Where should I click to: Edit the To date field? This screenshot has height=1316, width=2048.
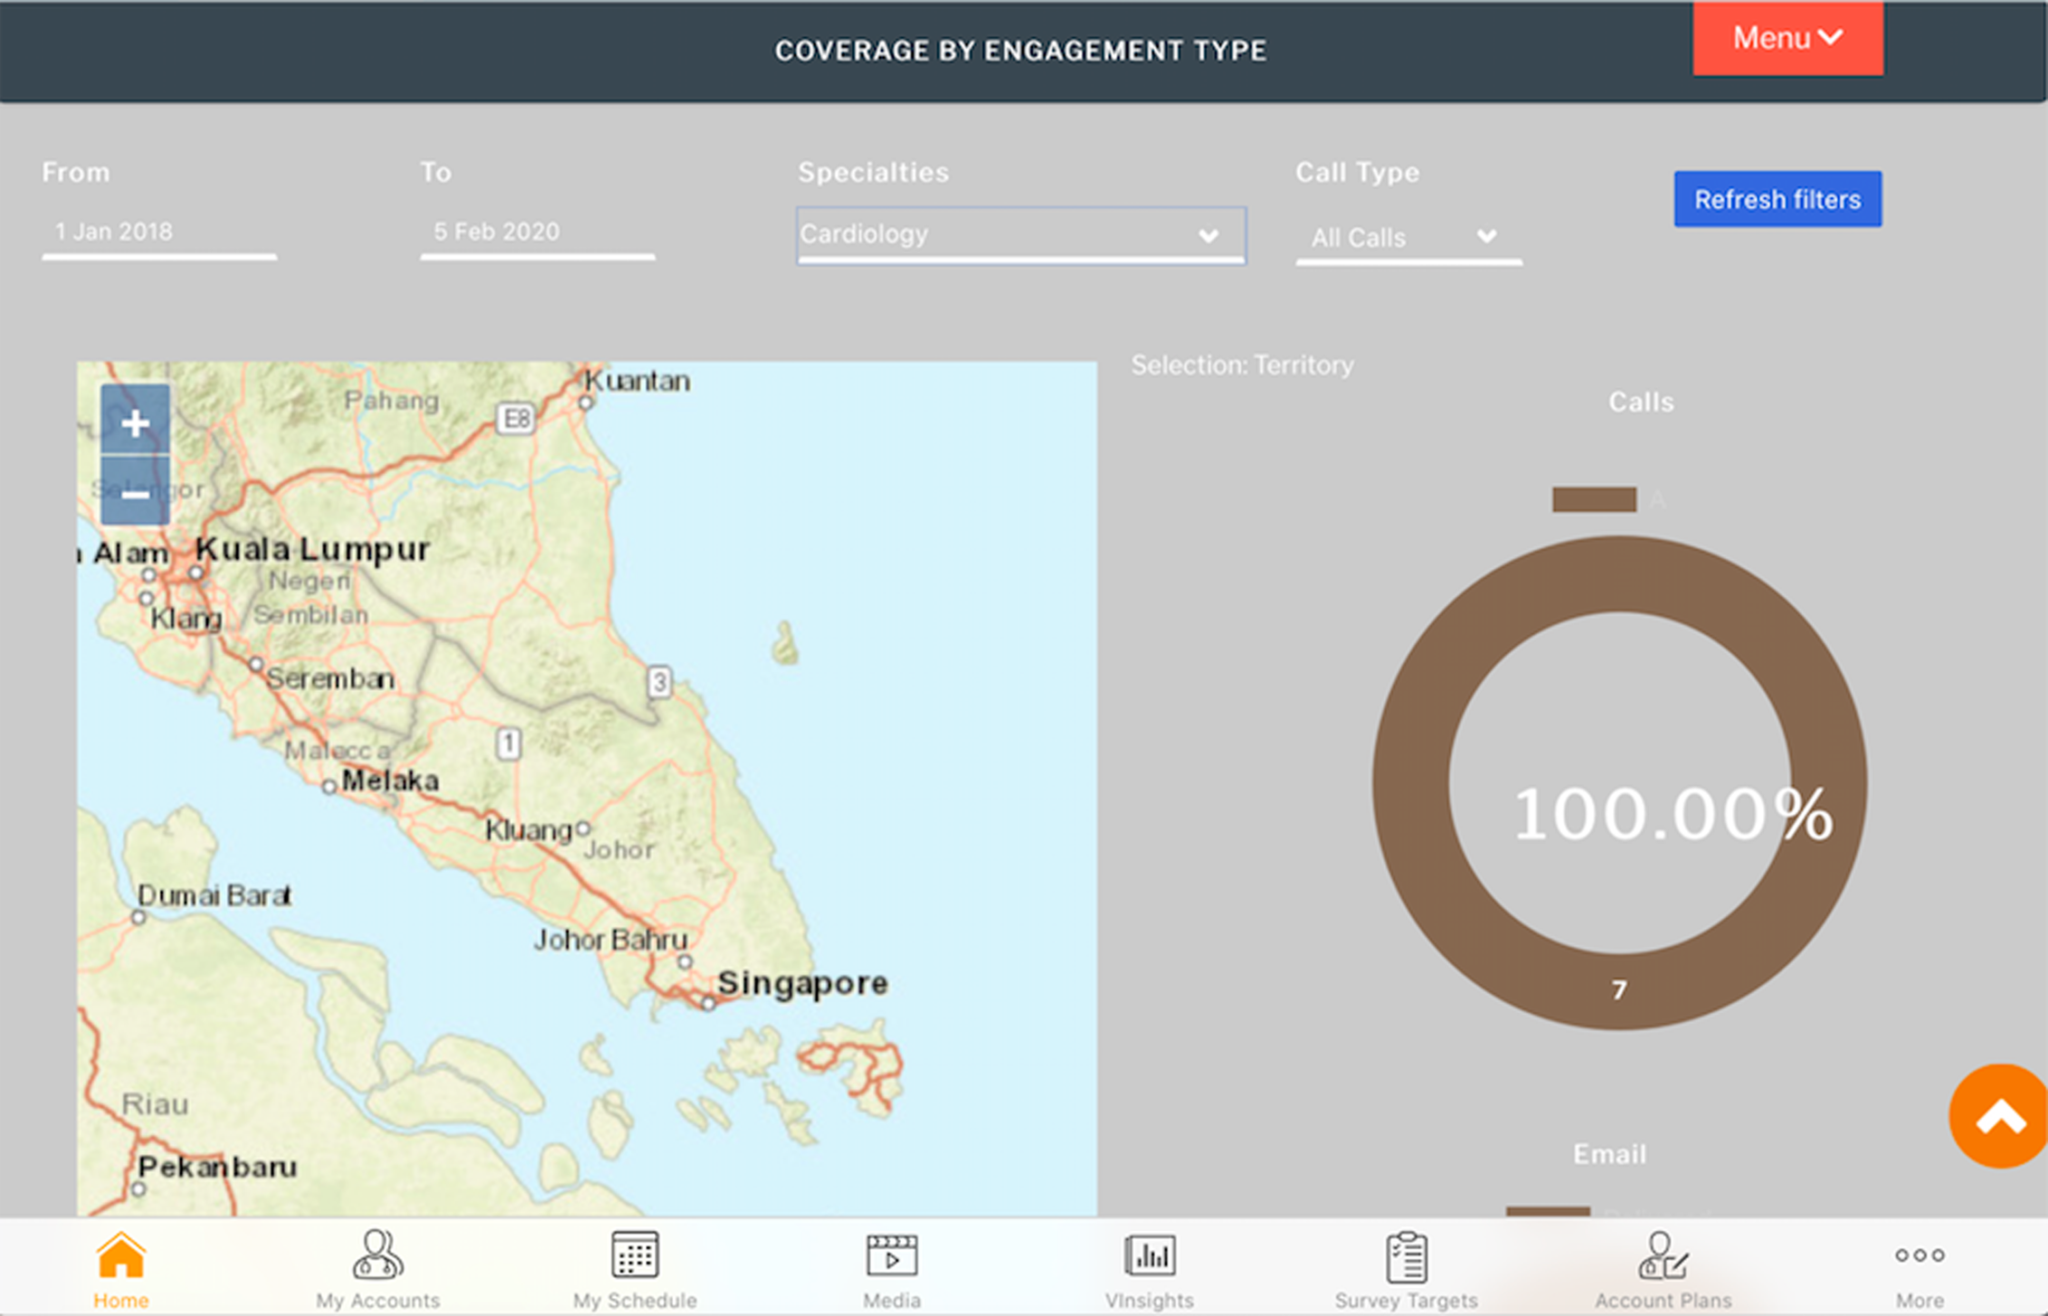coord(537,231)
